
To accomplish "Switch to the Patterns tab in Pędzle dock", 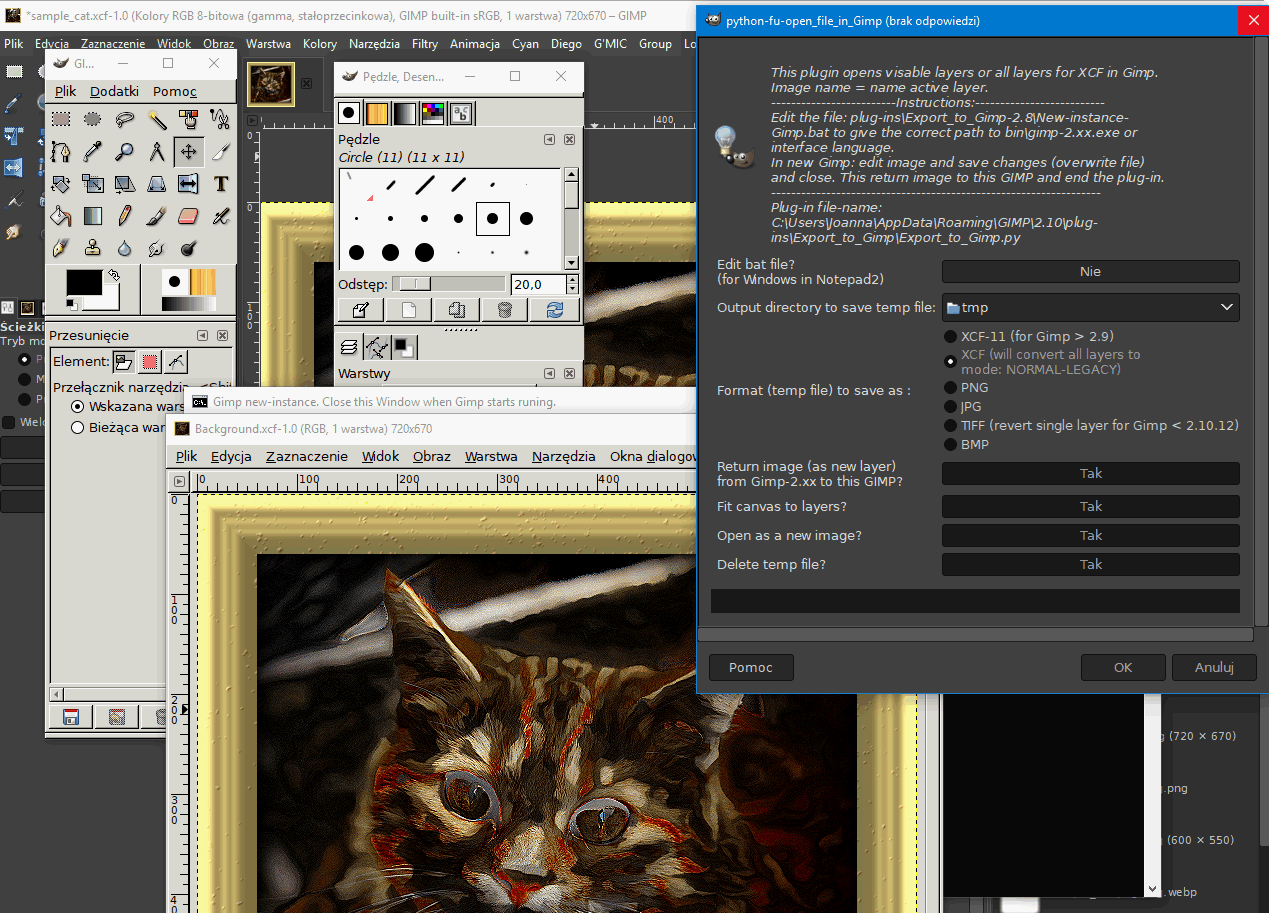I will (x=376, y=113).
